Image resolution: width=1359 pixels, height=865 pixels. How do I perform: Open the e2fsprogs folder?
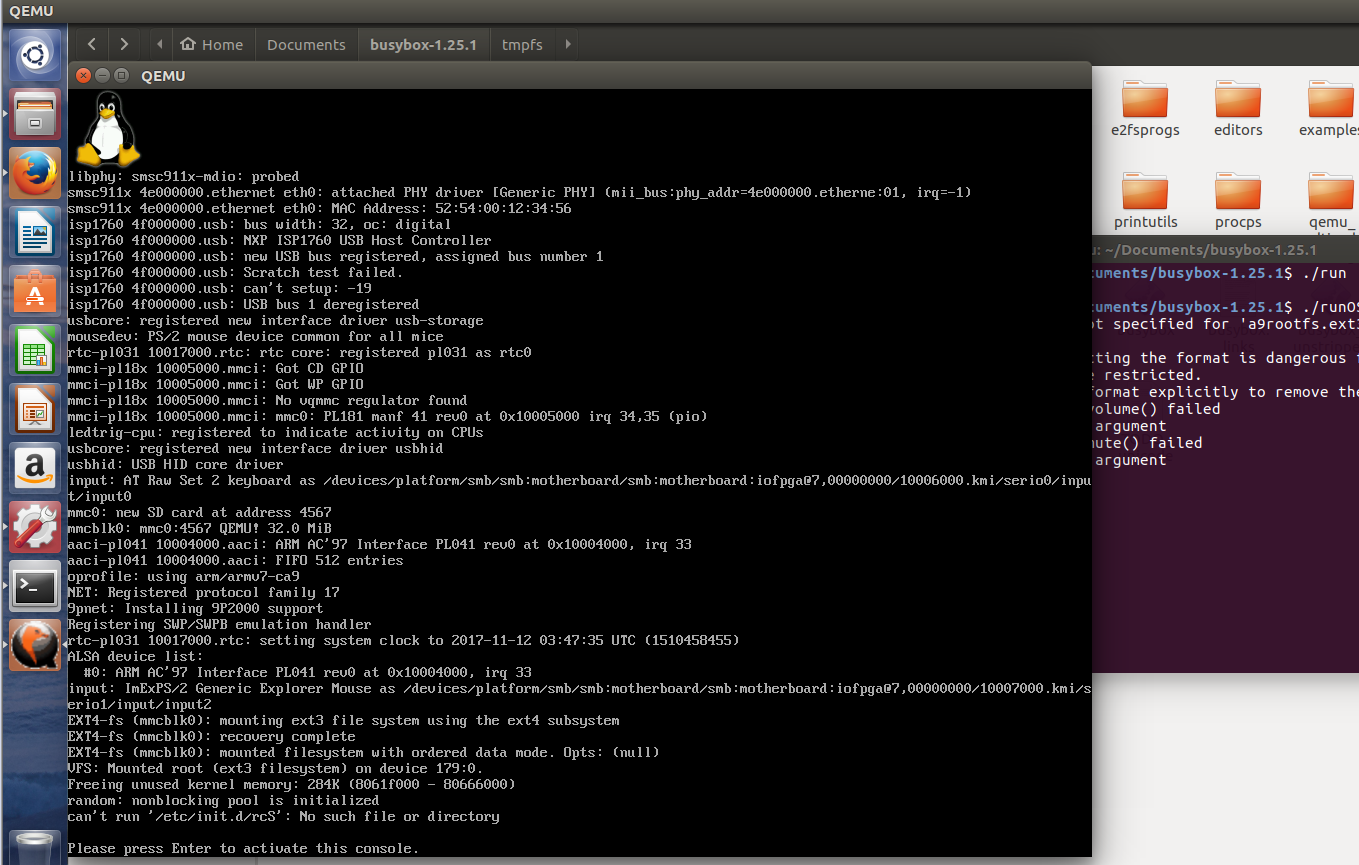pos(1145,109)
